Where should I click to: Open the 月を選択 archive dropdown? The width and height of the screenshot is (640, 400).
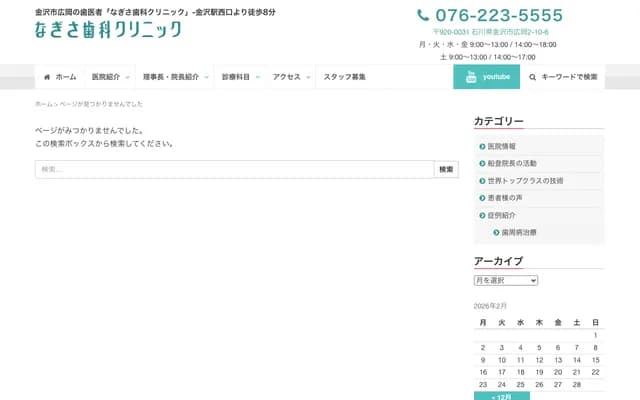tap(506, 280)
